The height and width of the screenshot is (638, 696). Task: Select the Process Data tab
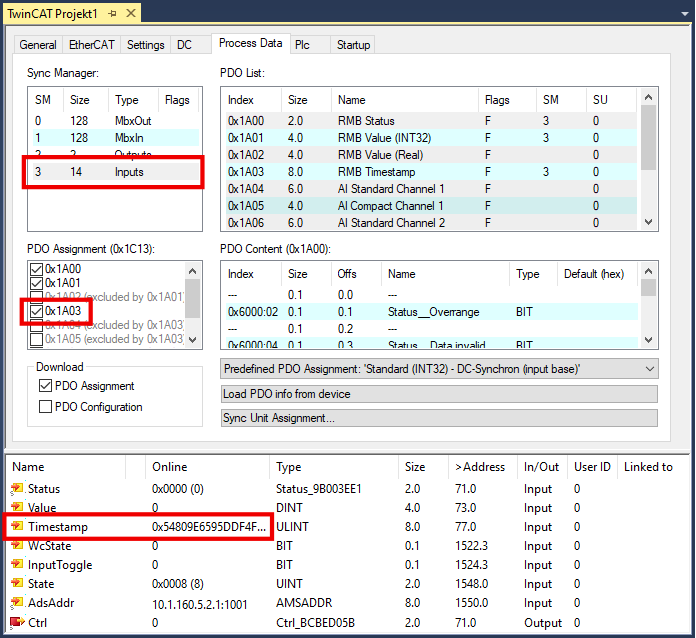251,43
